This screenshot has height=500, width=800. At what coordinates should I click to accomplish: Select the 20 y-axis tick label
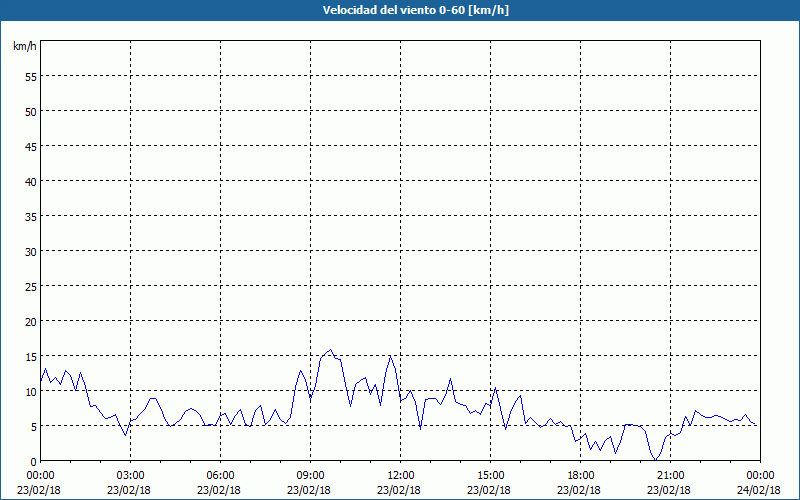pyautogui.click(x=31, y=321)
